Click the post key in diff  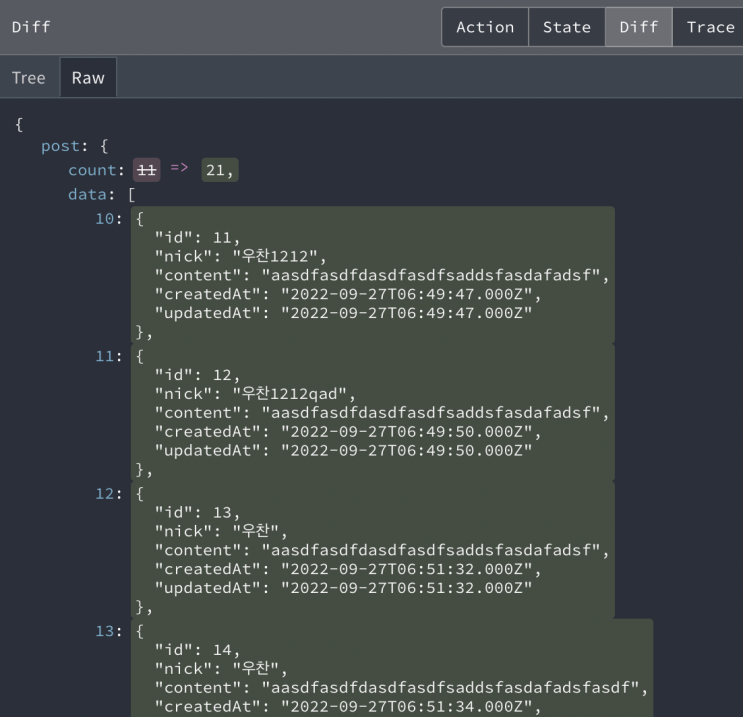[61, 146]
